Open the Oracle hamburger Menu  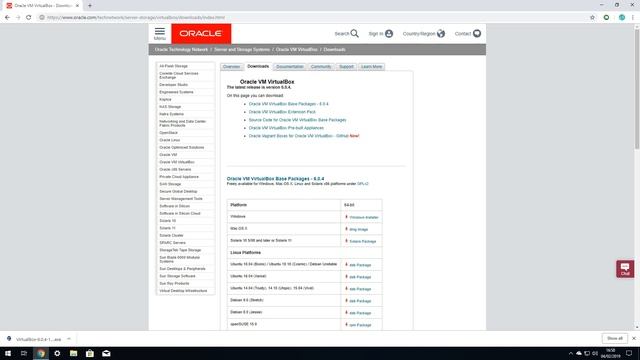(160, 33)
